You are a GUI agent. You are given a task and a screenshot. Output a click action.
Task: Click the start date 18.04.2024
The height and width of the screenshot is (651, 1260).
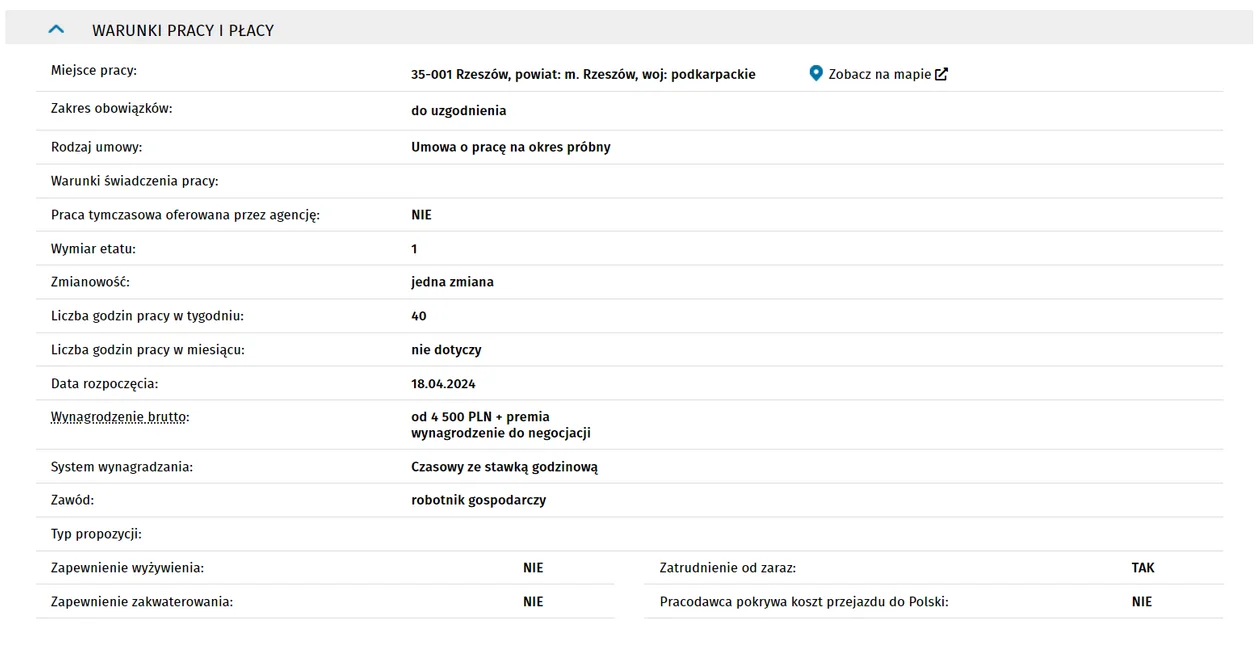point(443,384)
